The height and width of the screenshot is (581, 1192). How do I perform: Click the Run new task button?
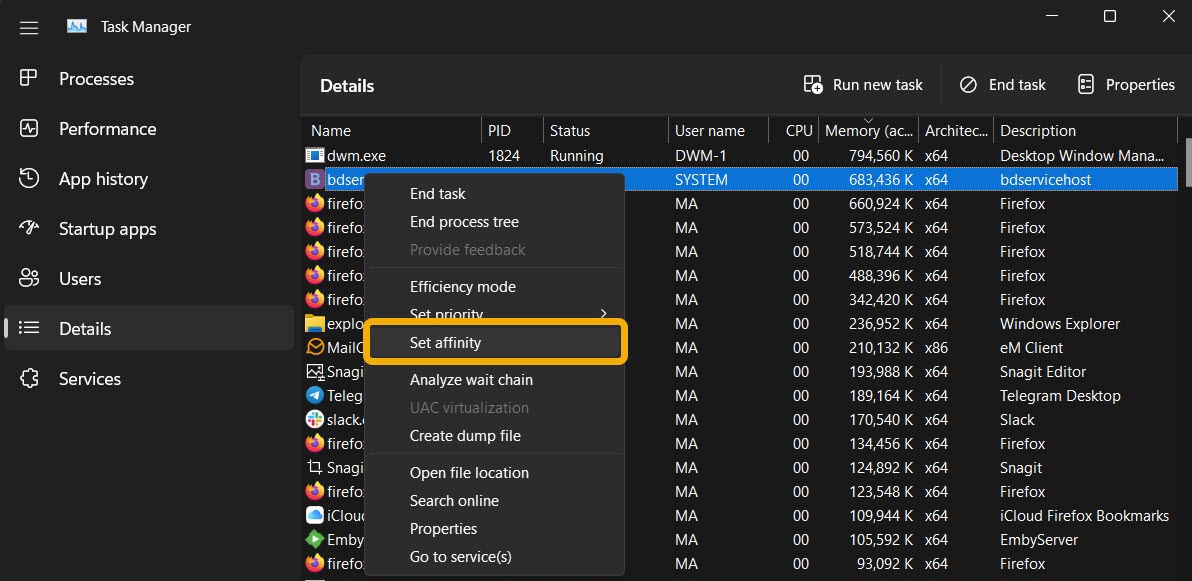[862, 84]
